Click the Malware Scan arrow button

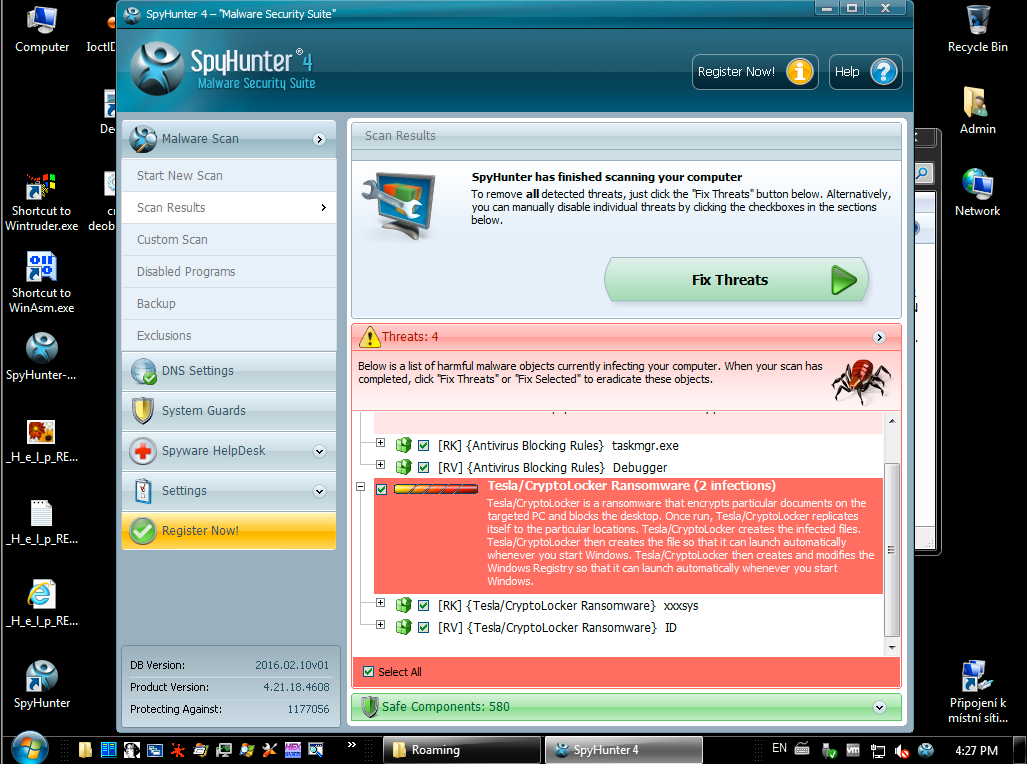click(320, 139)
